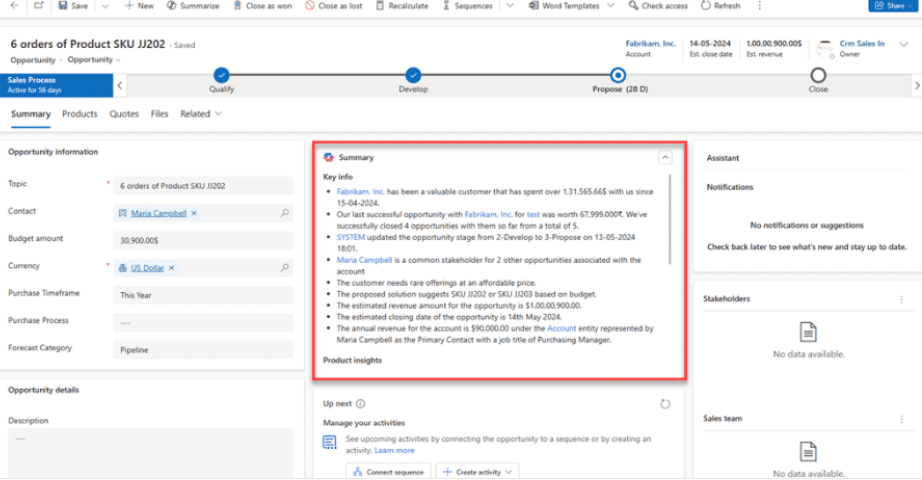This screenshot has height=480, width=922.
Task: Refresh the Up next card
Action: [x=665, y=404]
